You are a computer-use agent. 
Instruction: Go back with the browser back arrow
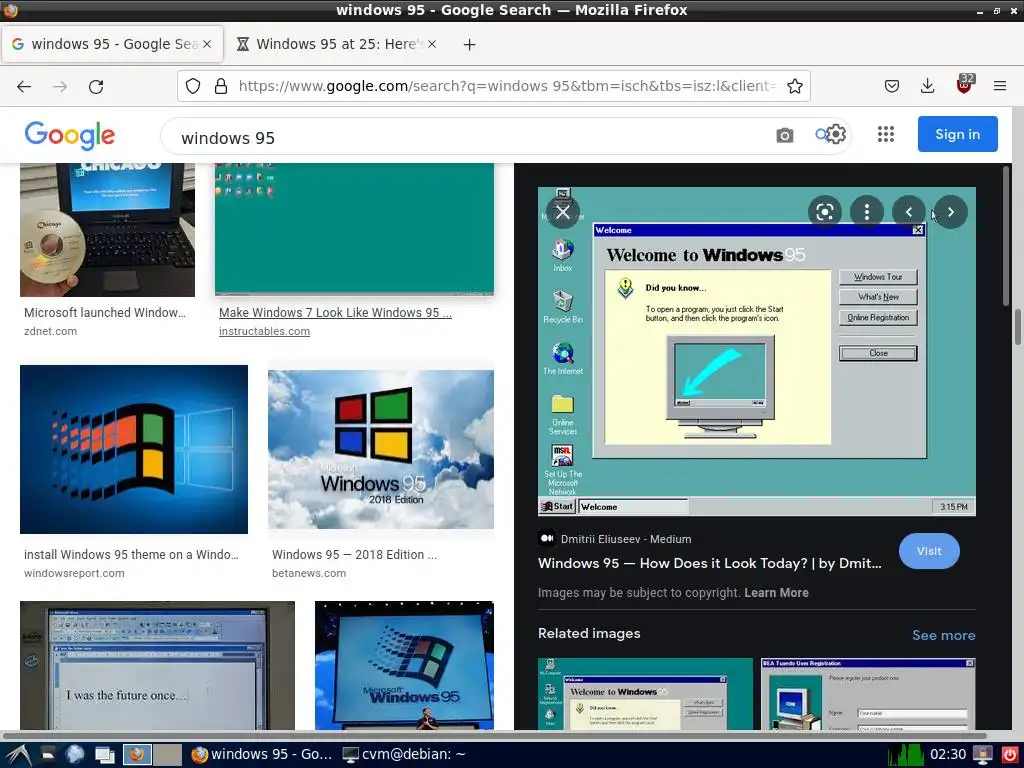coord(24,86)
